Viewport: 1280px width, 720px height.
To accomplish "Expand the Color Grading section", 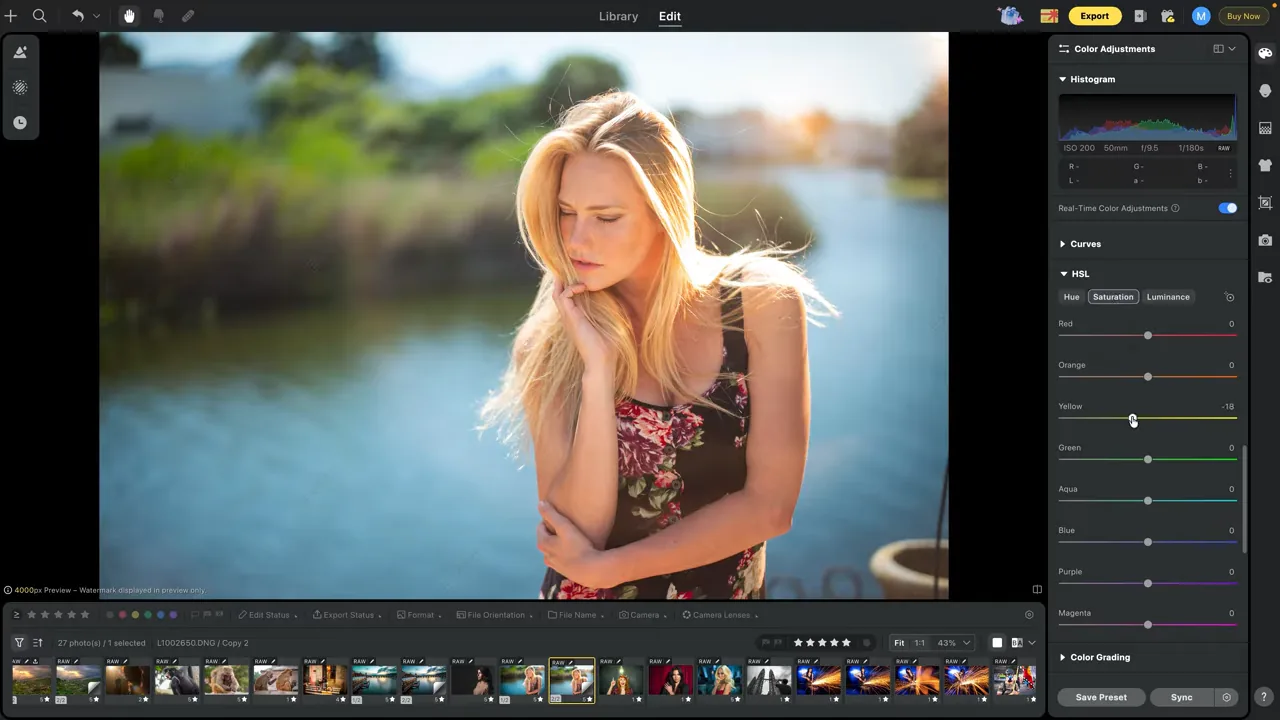I will coord(1063,657).
